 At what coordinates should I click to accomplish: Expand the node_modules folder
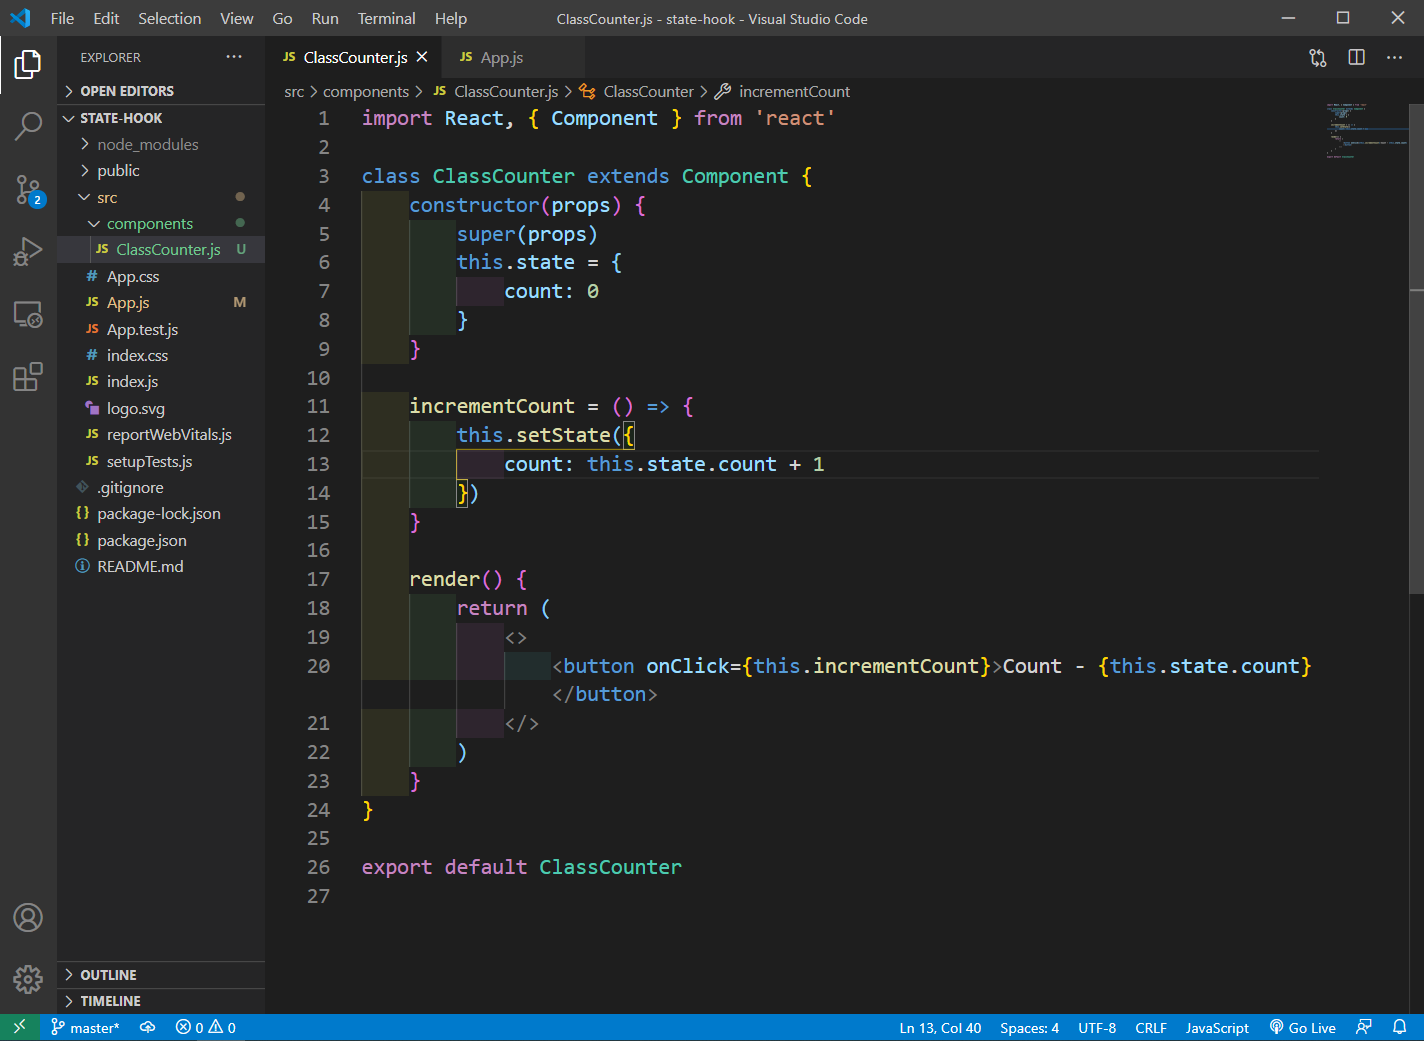(x=161, y=145)
